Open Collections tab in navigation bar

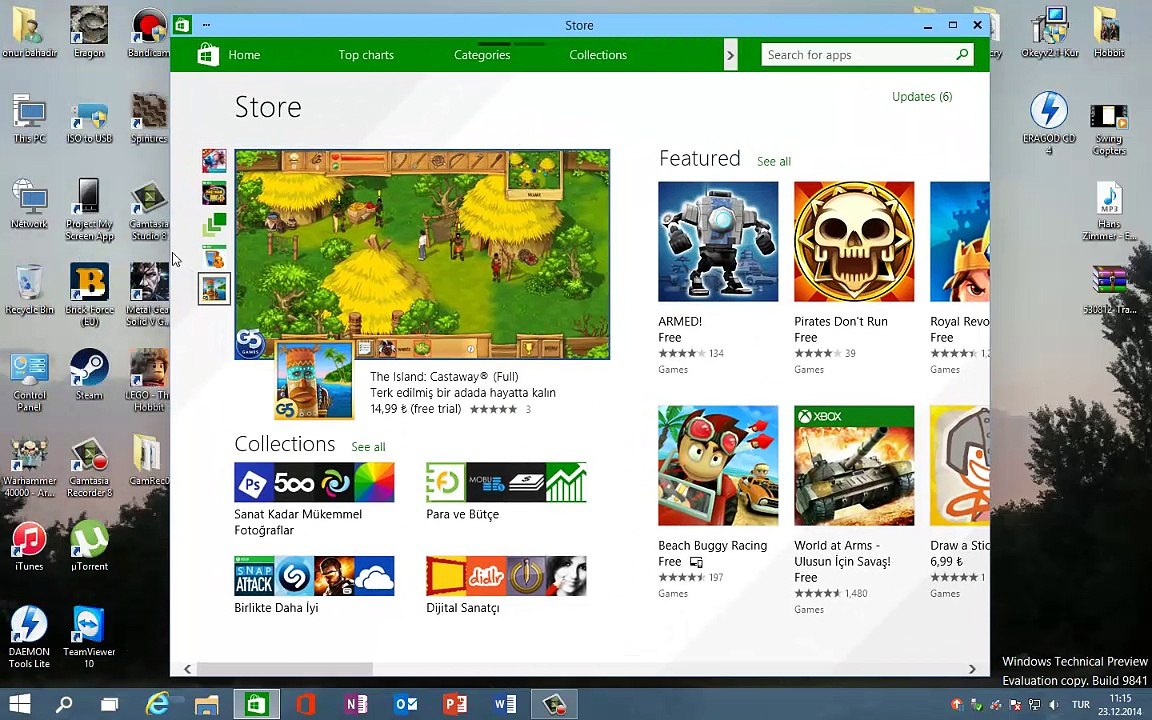click(598, 55)
